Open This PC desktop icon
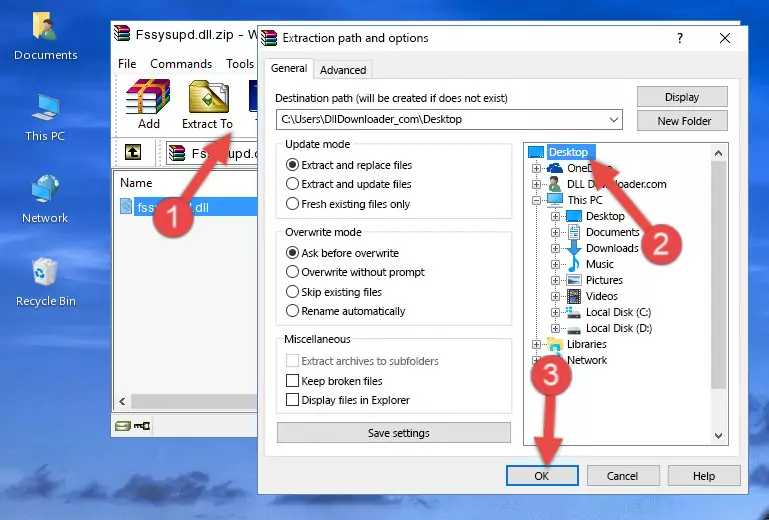 point(45,117)
